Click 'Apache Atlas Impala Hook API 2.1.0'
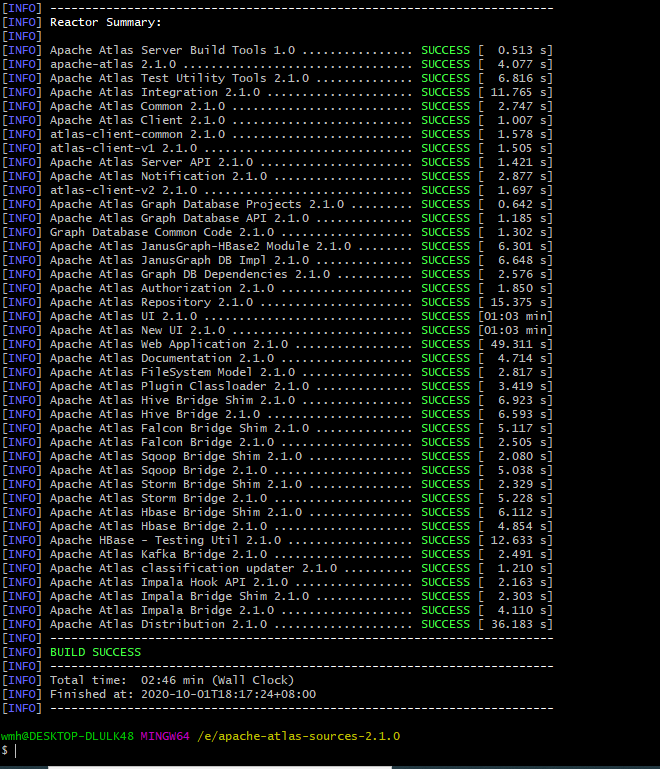Image resolution: width=660 pixels, height=769 pixels. pos(169,583)
